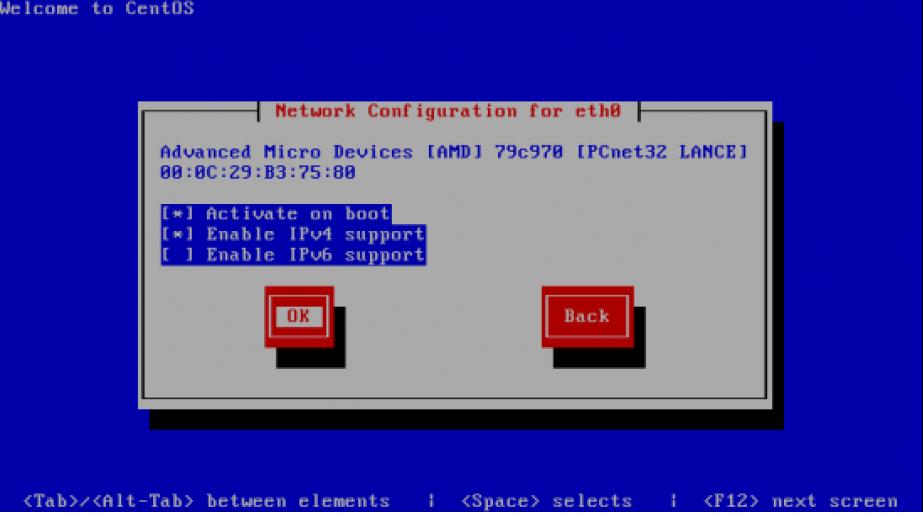Click the 79c970 chipset model text
Viewport: 923px width, 514px height.
[529, 152]
